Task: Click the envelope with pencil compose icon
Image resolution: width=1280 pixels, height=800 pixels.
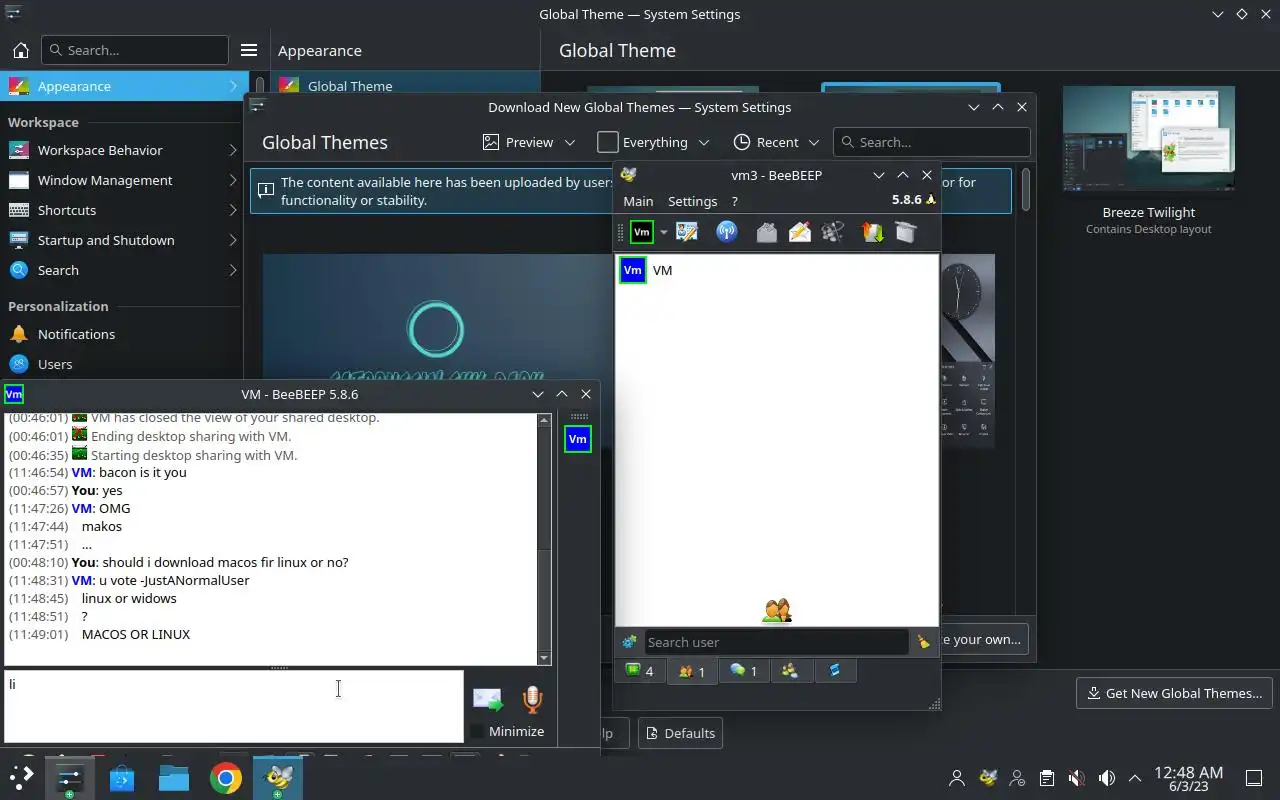Action: coord(800,232)
